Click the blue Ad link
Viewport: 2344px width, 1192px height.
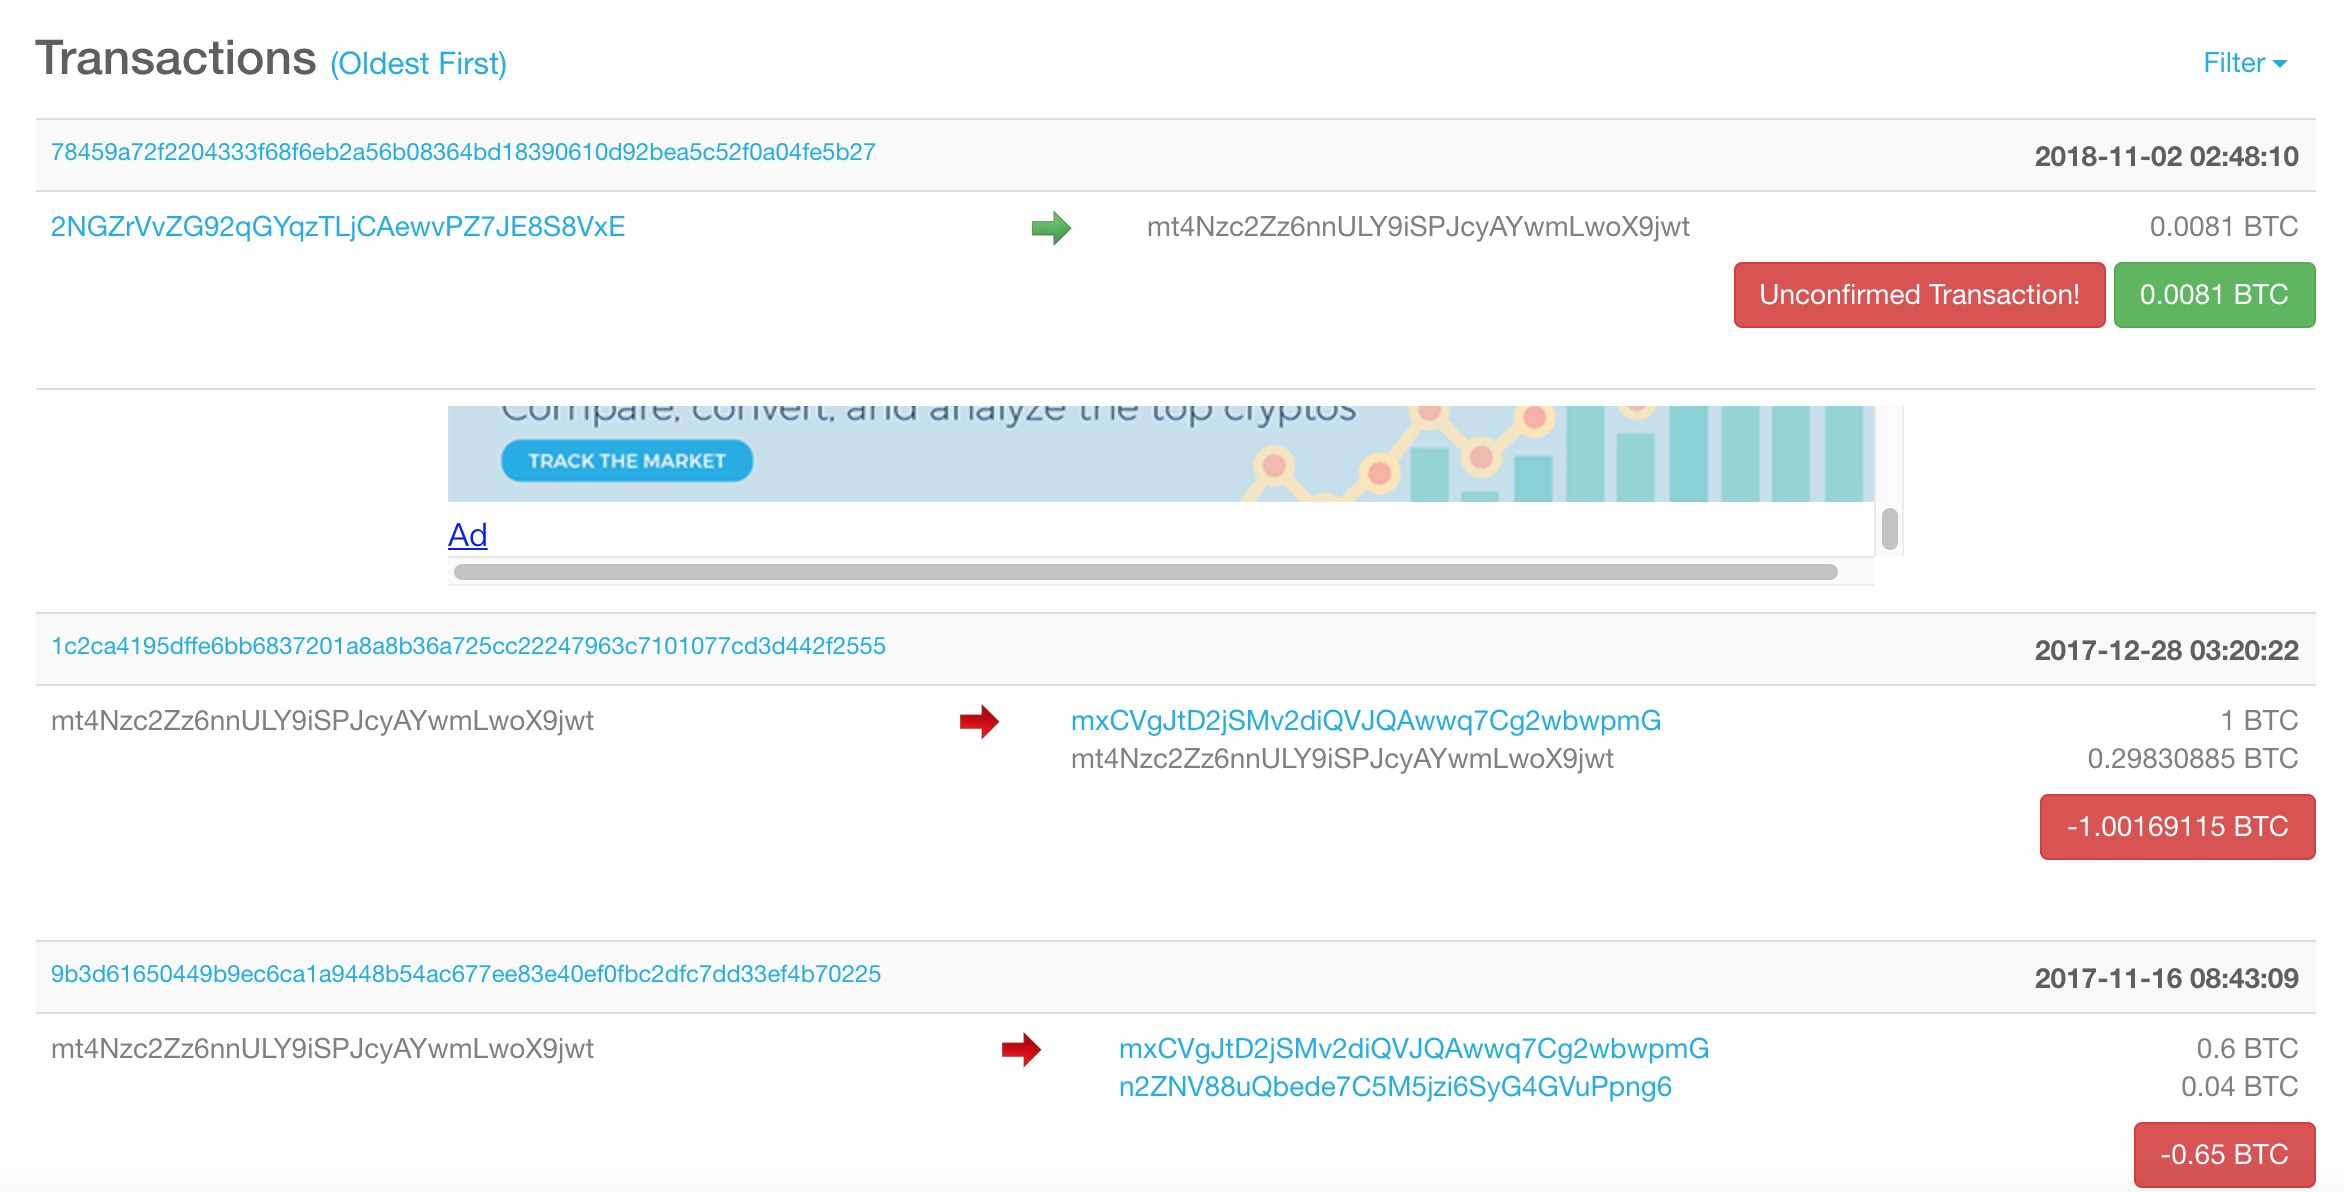(467, 535)
